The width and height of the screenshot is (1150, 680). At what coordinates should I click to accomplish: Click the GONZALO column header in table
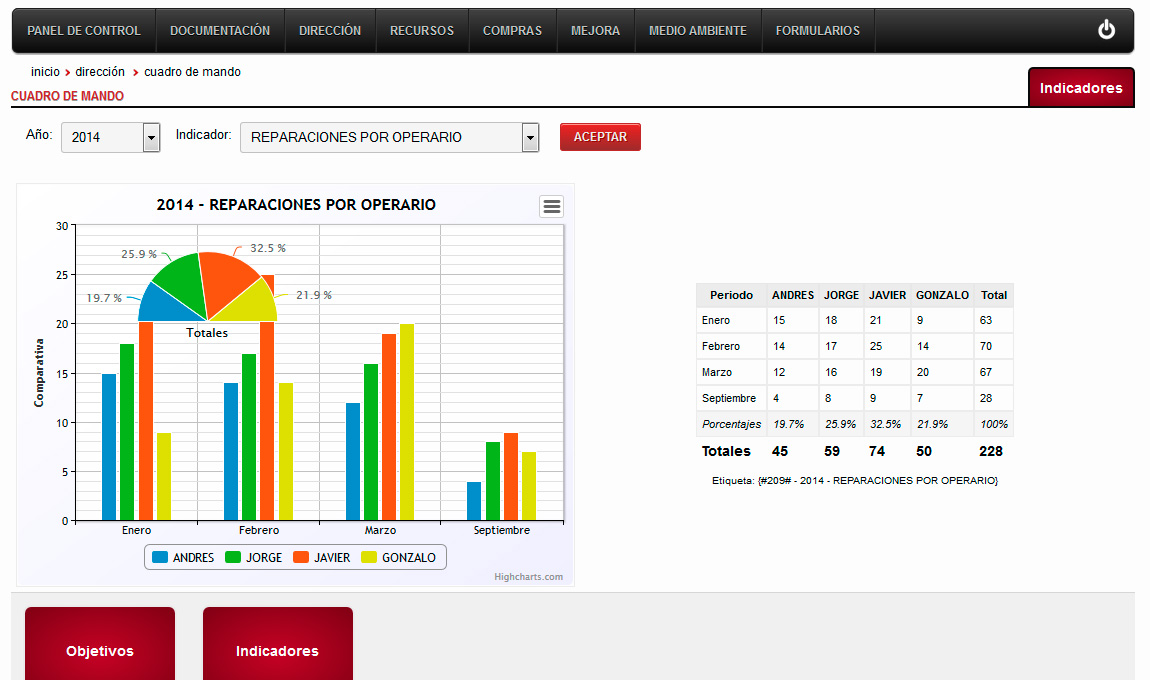942,295
